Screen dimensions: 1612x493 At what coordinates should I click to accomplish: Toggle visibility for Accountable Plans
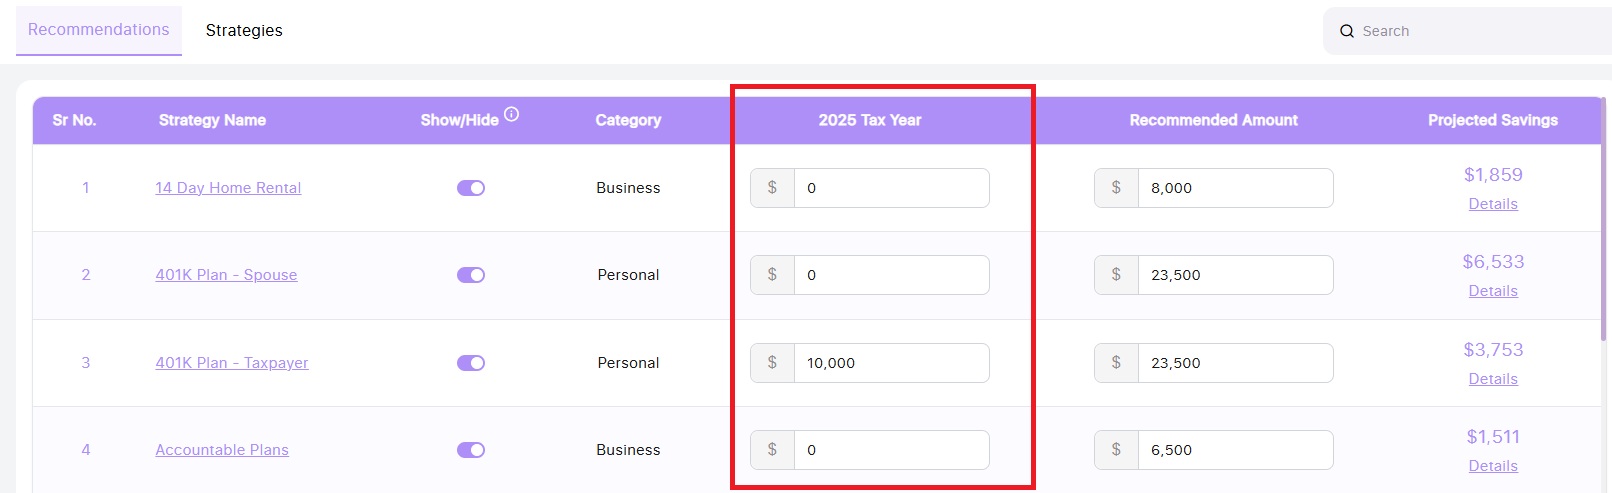471,450
